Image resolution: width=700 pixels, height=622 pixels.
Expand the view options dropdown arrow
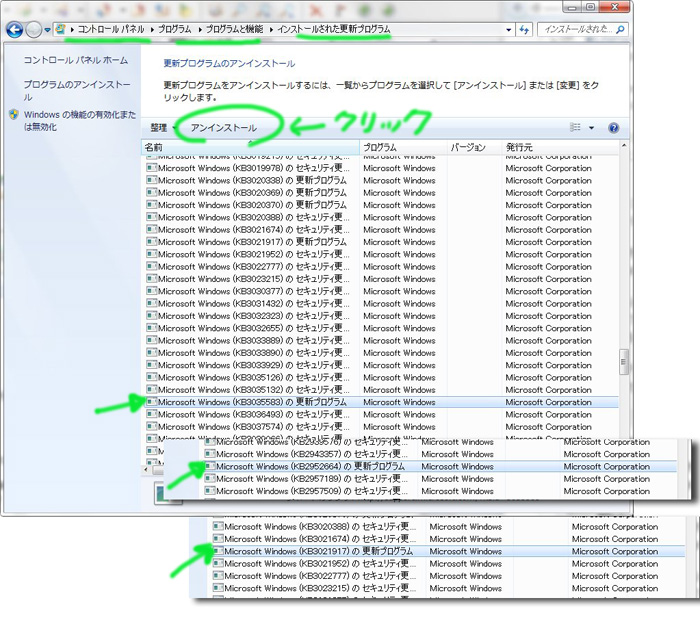(591, 128)
